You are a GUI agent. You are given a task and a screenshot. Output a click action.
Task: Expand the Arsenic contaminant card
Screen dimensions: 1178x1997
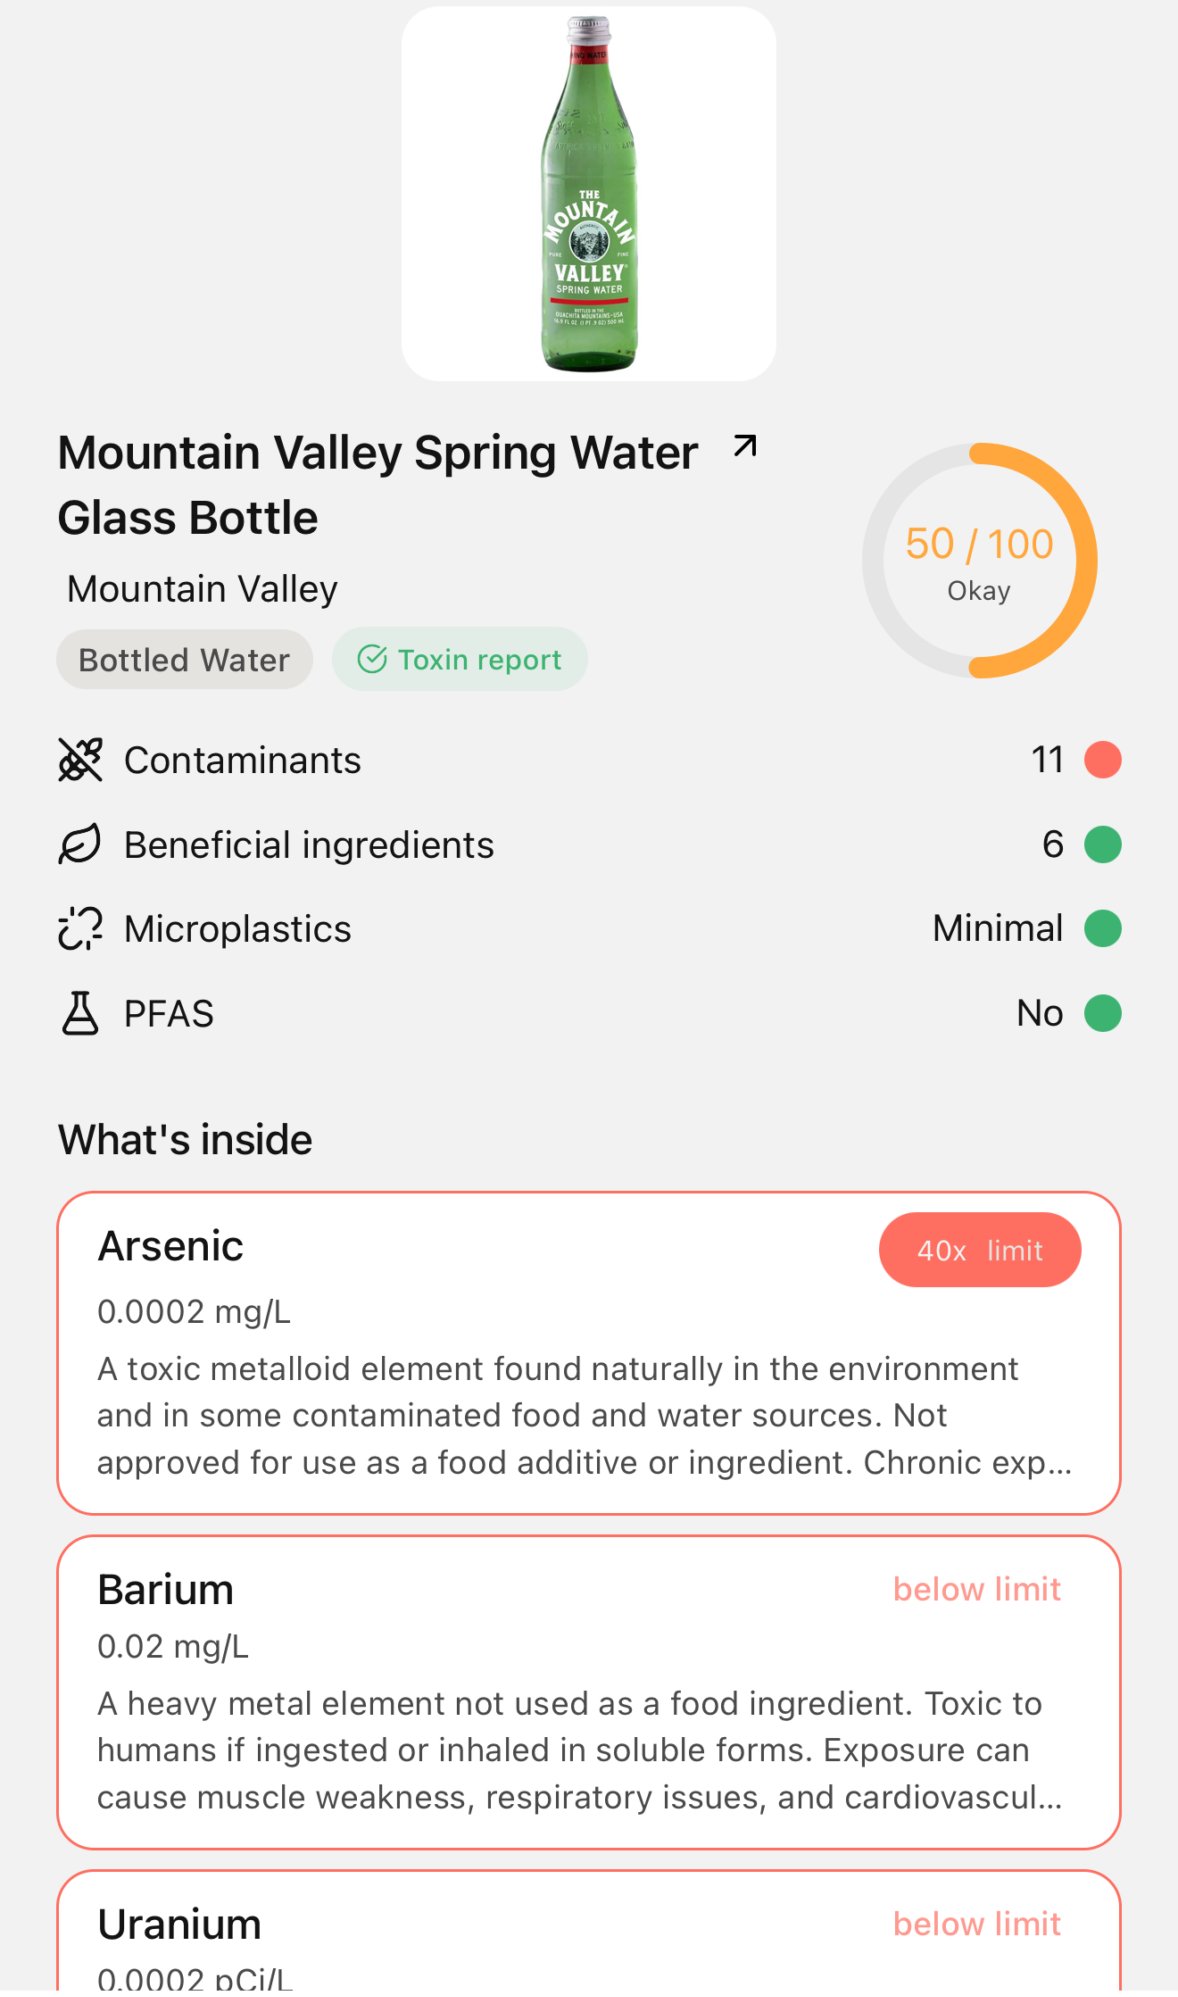[x=588, y=1380]
